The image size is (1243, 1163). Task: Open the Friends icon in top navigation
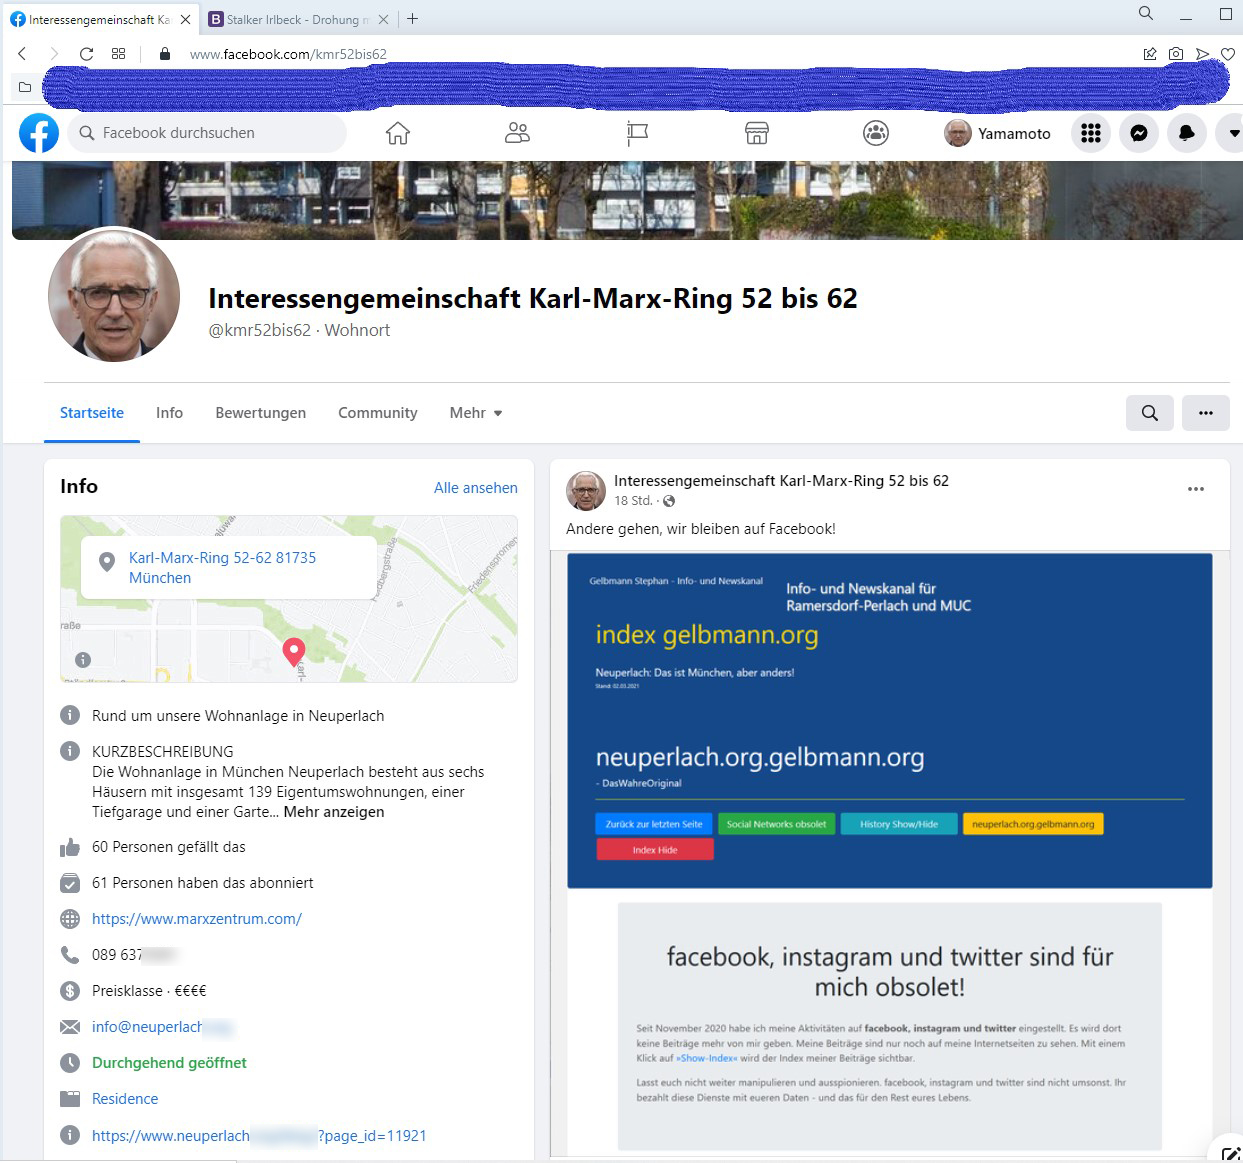[x=517, y=133]
